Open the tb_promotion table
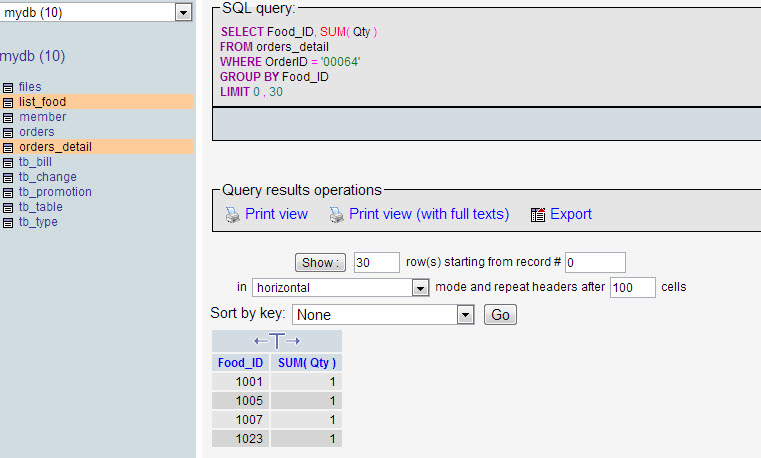 click(55, 192)
